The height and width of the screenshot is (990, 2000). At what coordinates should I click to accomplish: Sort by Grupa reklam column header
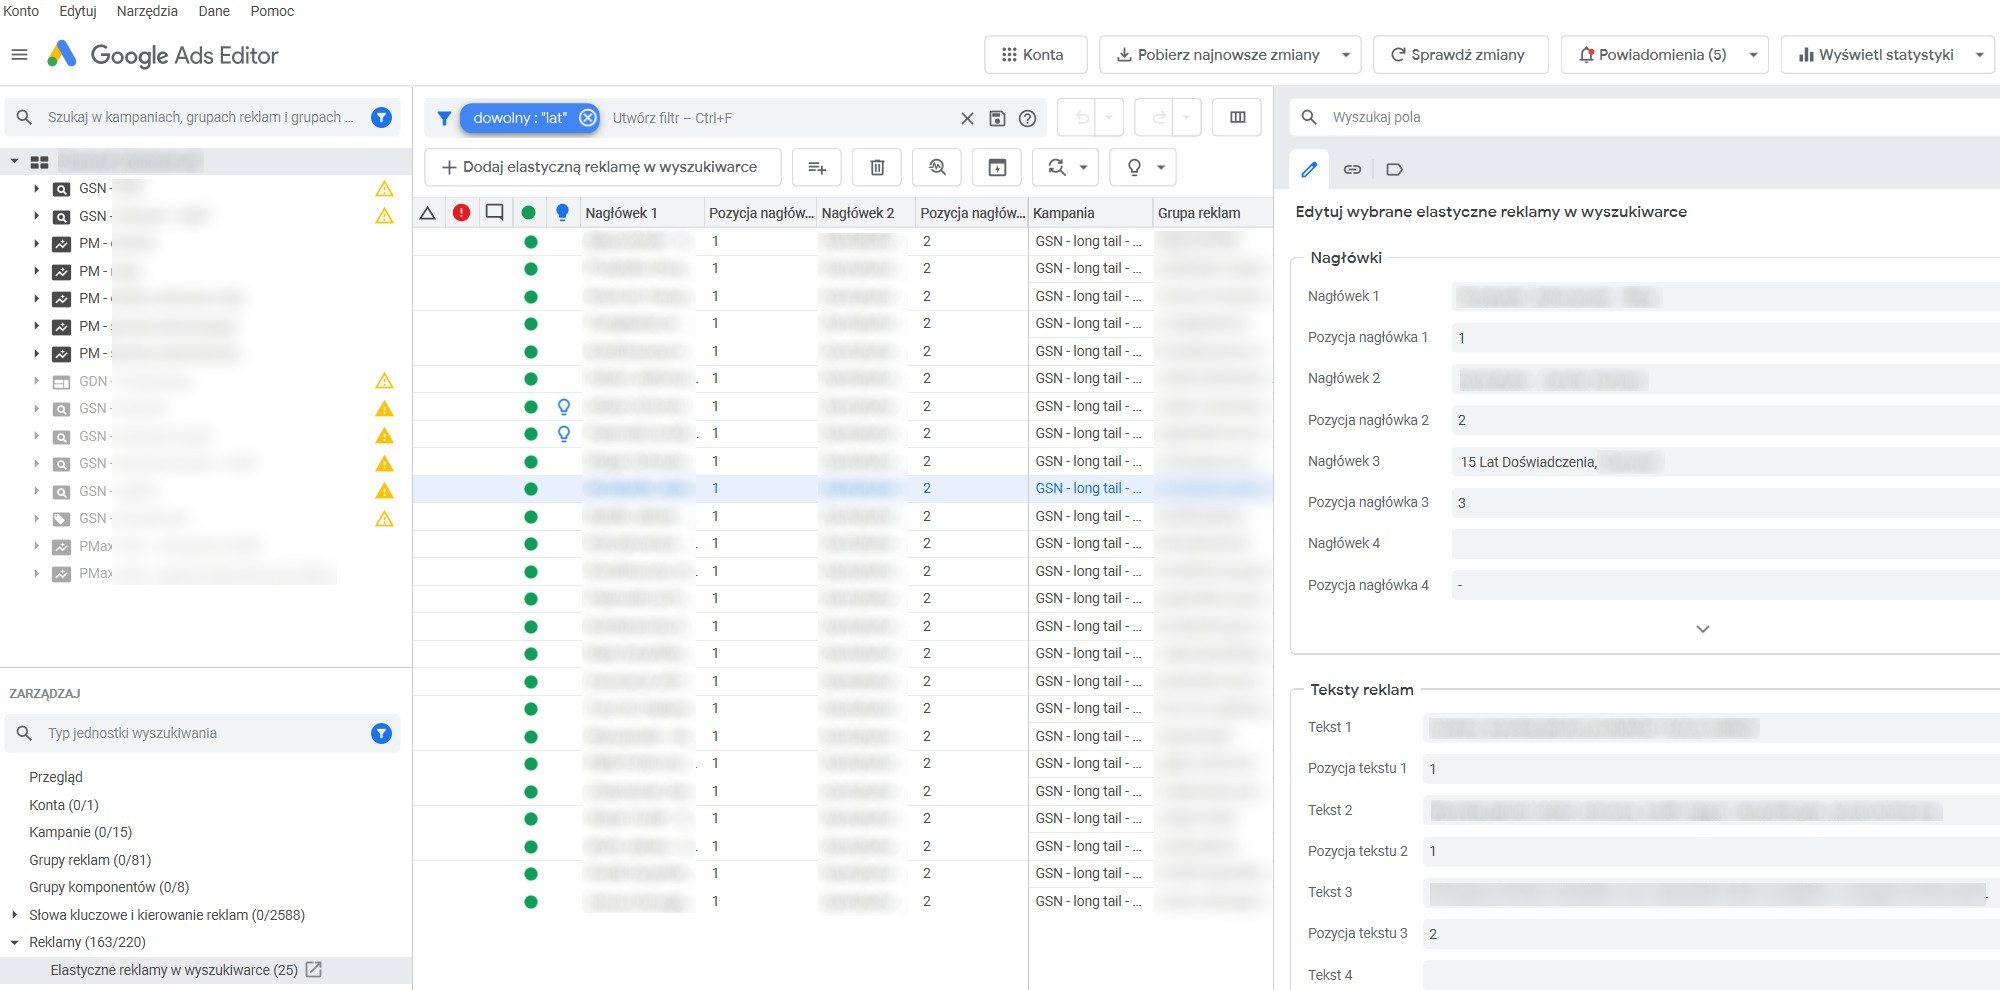[x=1213, y=213]
